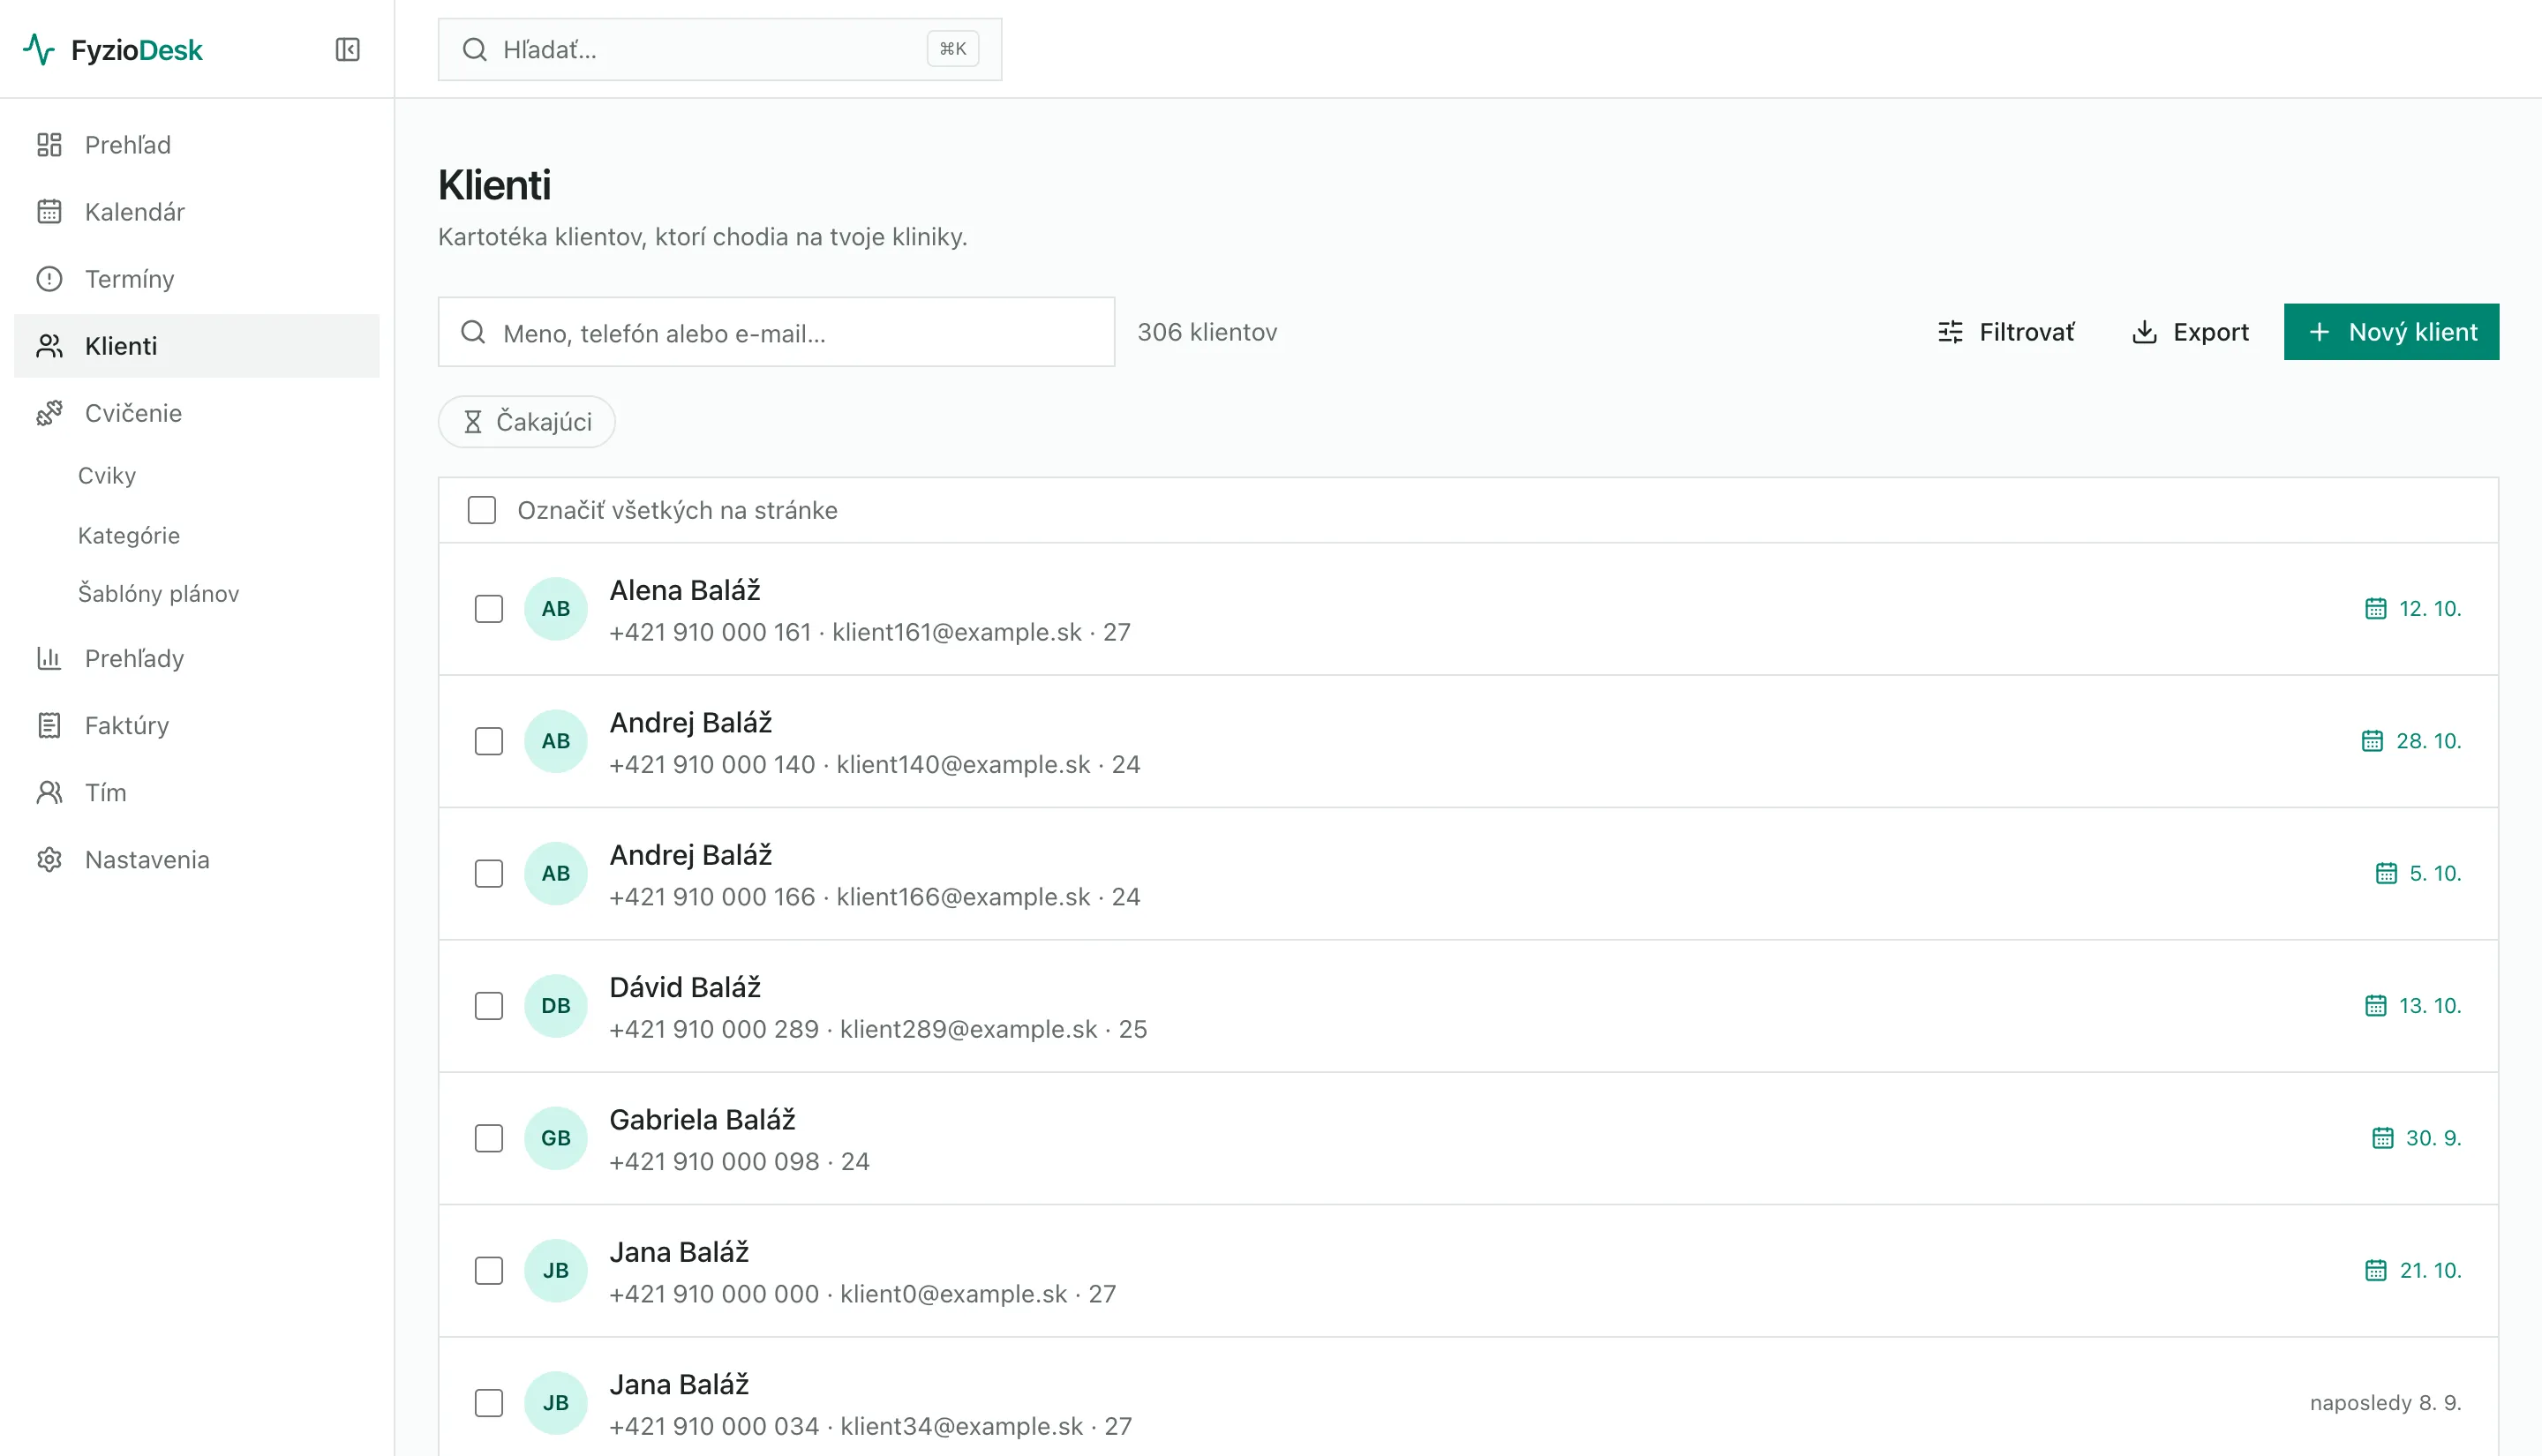Click the GB avatar of Gabriela Baláž
Screen dimensions: 2542x1456
(556, 1138)
